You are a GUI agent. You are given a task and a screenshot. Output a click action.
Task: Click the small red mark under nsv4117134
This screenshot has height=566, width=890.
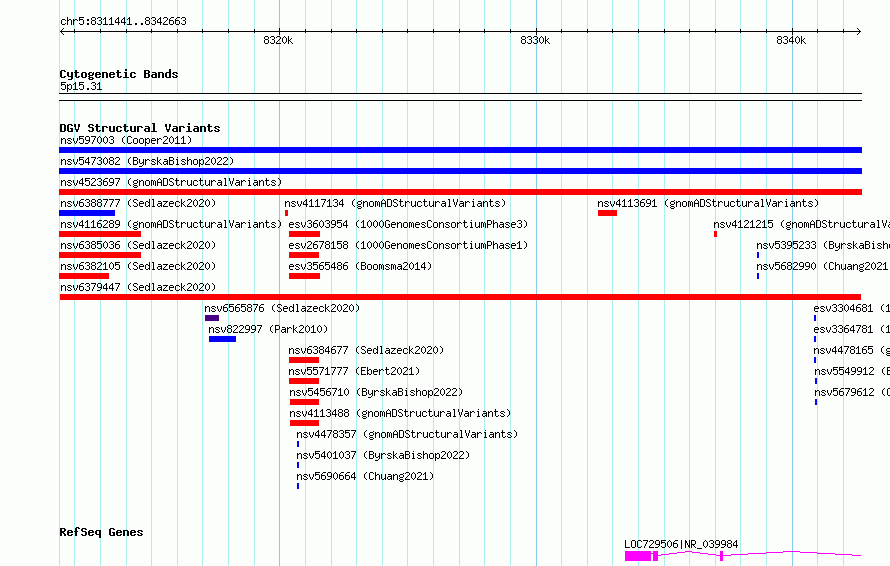point(287,213)
